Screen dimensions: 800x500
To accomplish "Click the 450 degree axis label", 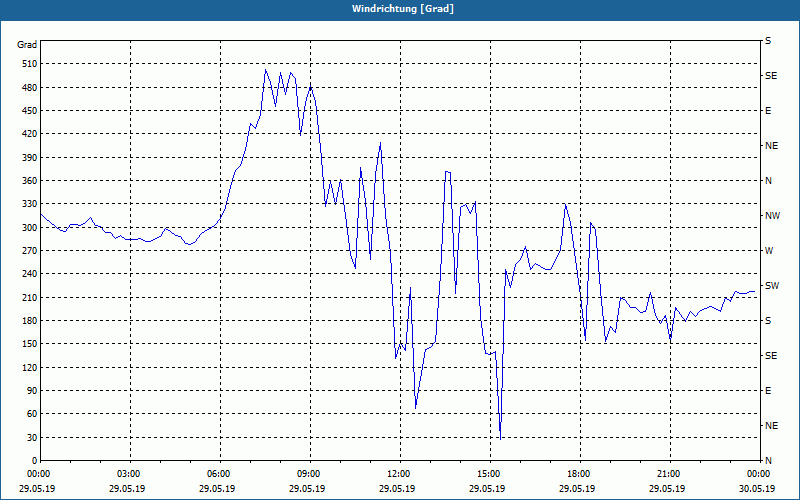I will click(30, 111).
